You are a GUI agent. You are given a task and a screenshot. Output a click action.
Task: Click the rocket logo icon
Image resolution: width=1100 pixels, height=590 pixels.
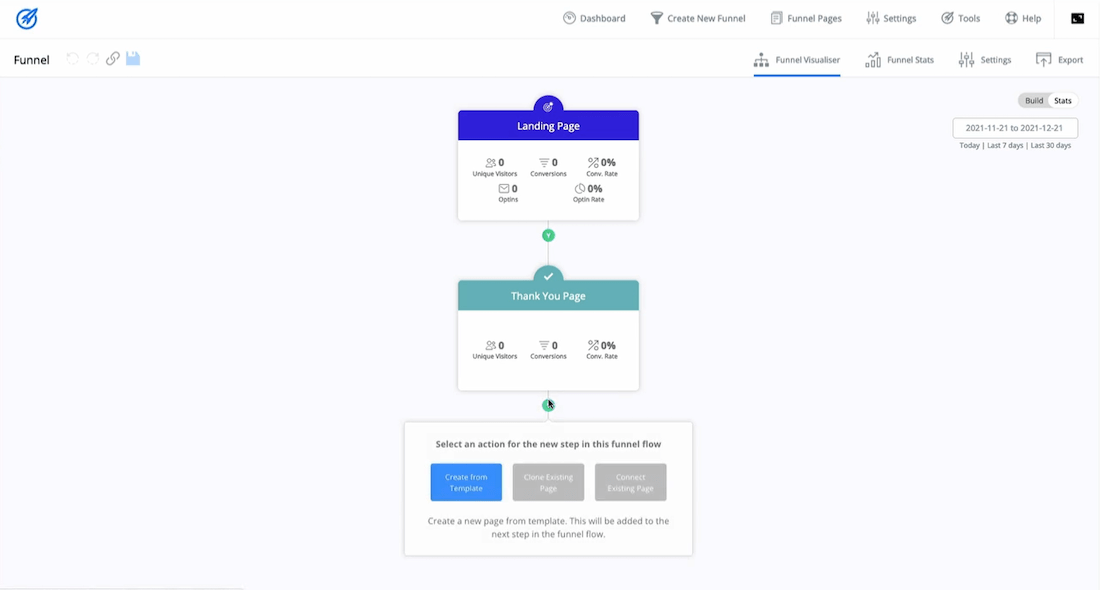click(27, 18)
